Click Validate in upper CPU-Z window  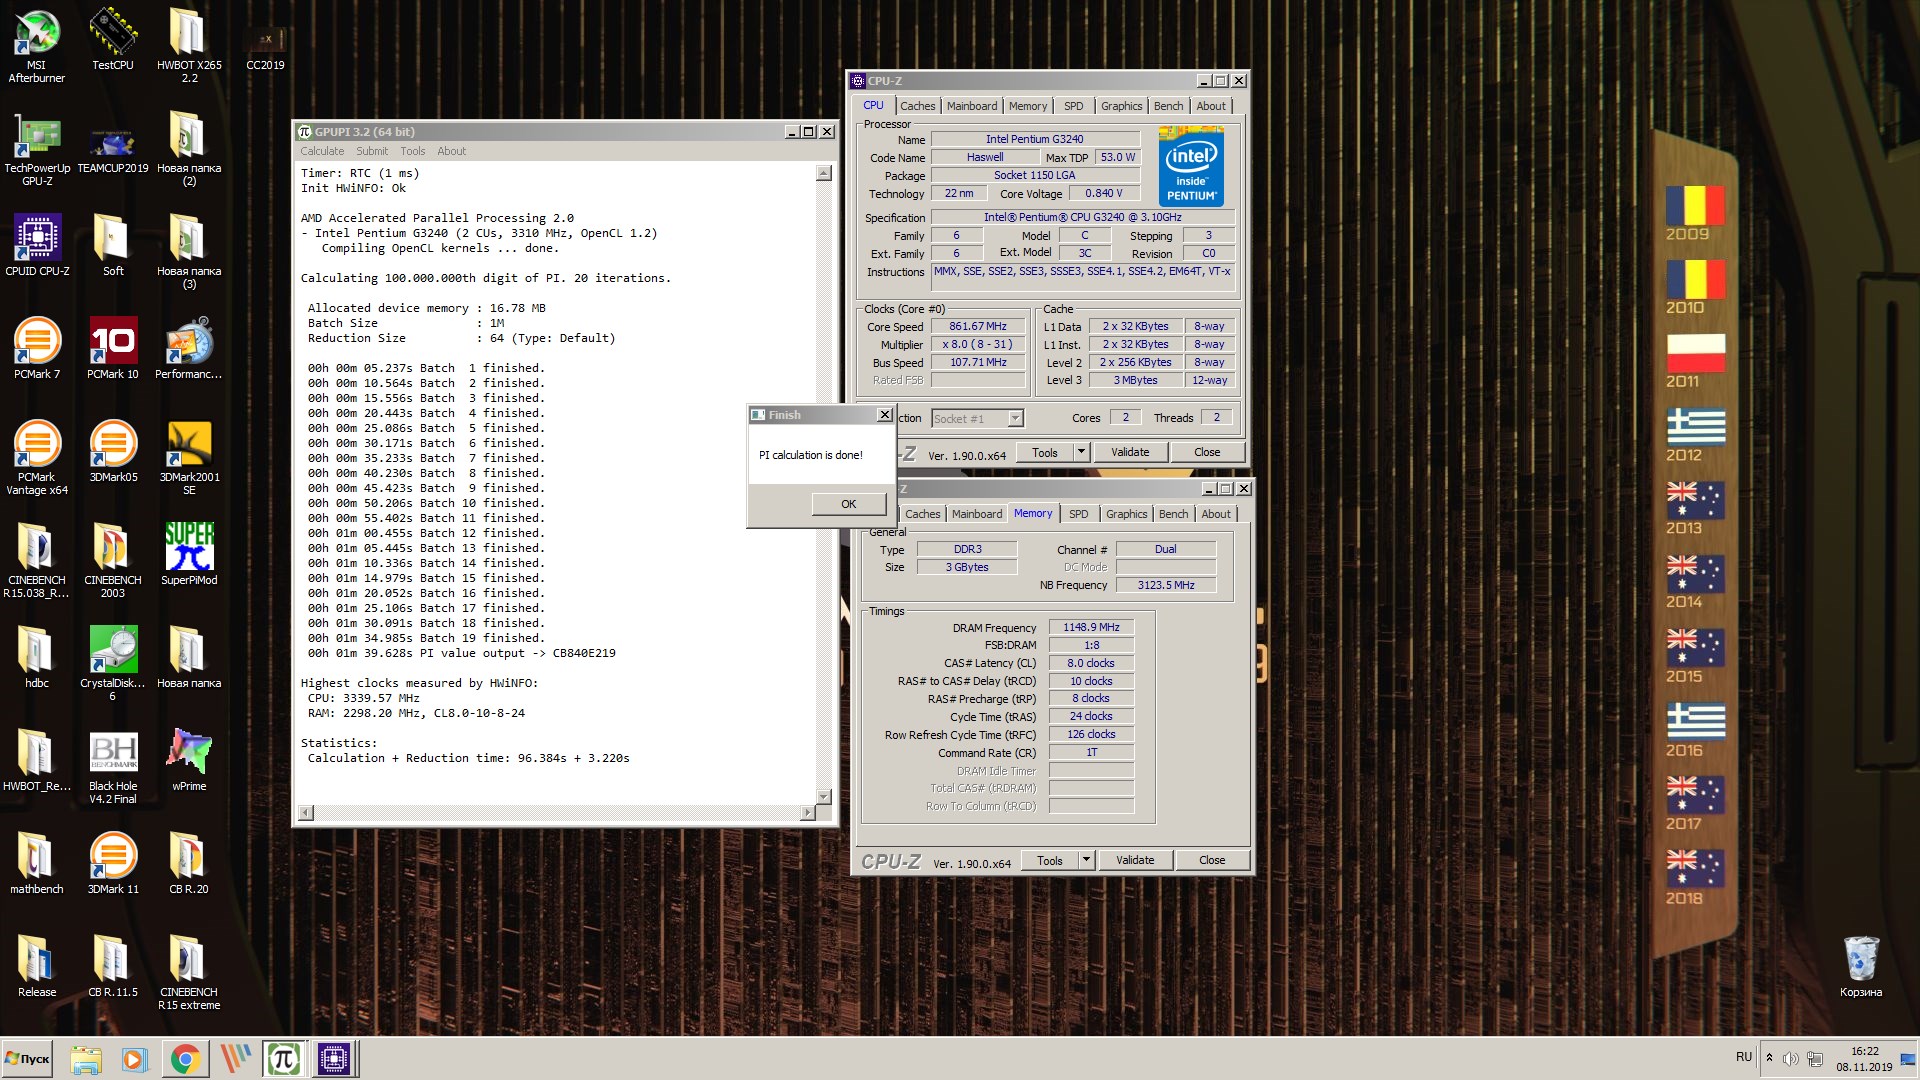point(1130,452)
